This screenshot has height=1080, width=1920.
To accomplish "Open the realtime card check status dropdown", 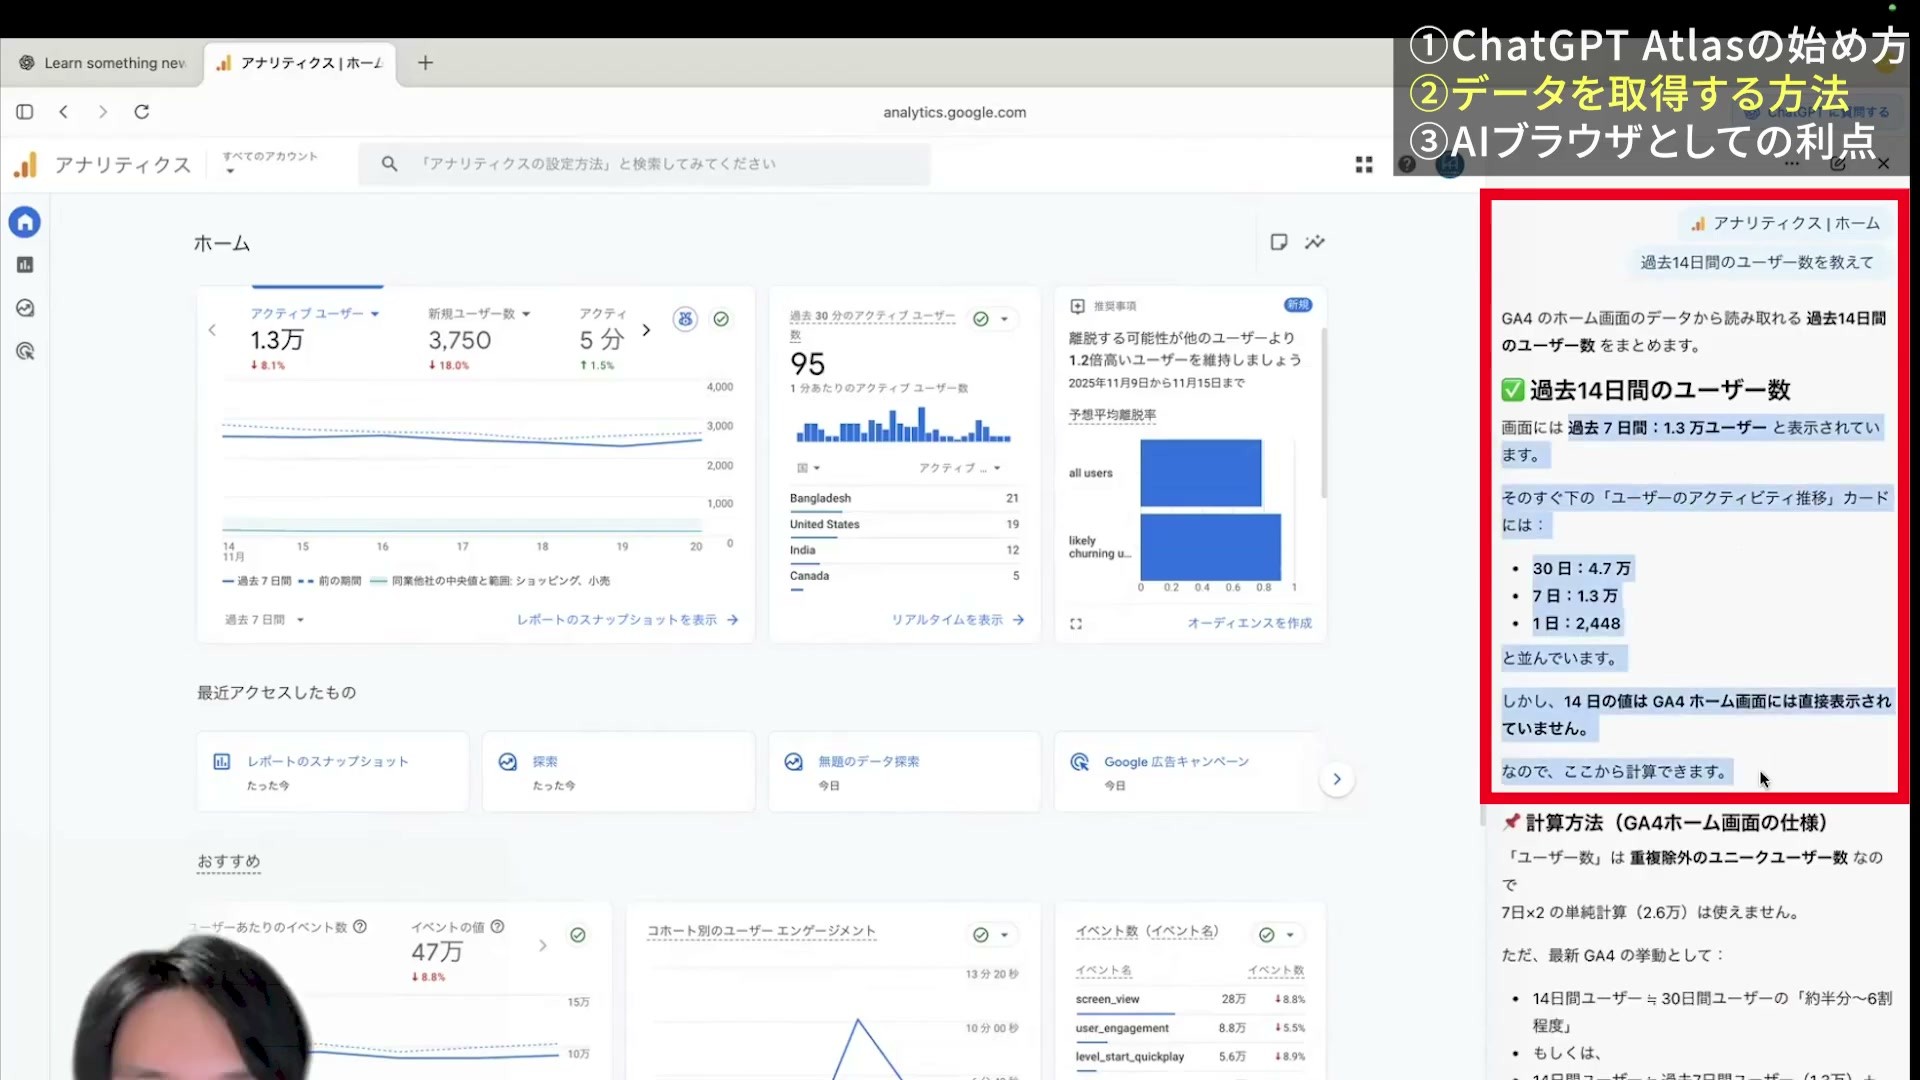I will (x=992, y=319).
